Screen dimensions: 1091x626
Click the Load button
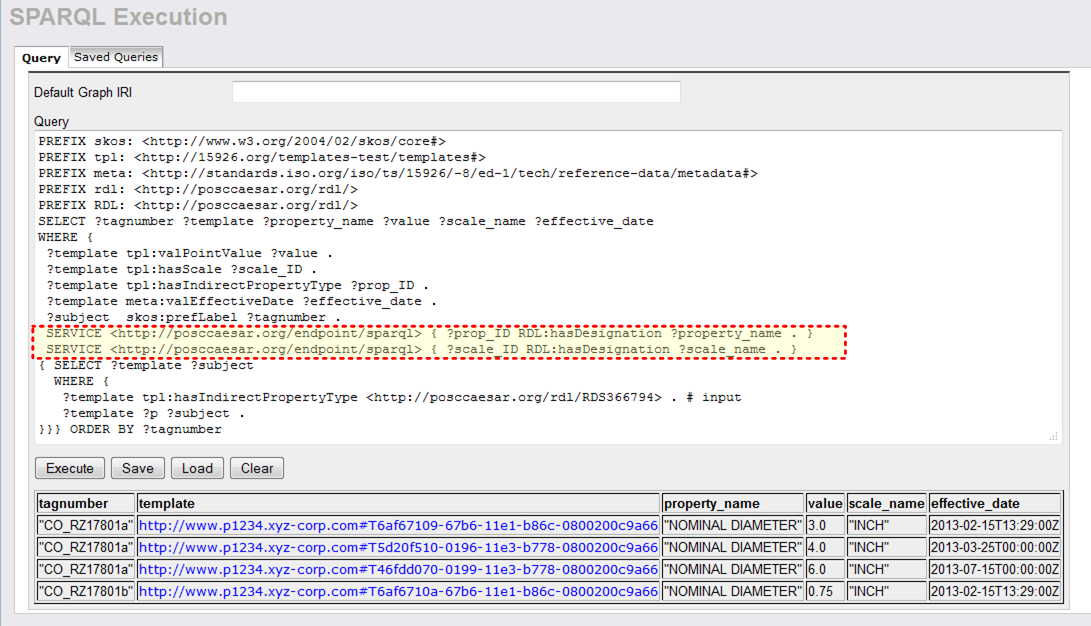[x=197, y=468]
